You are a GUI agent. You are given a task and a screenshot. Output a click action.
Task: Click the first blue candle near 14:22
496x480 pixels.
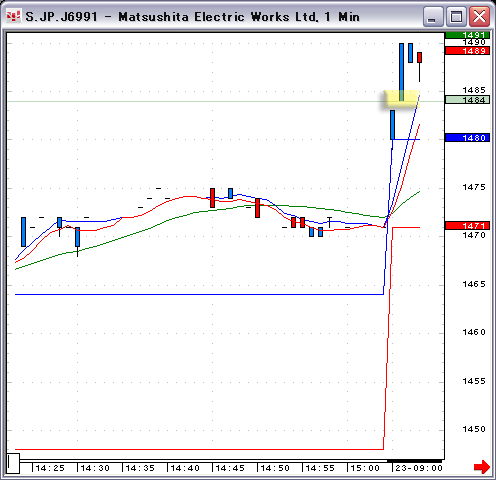(x=23, y=232)
